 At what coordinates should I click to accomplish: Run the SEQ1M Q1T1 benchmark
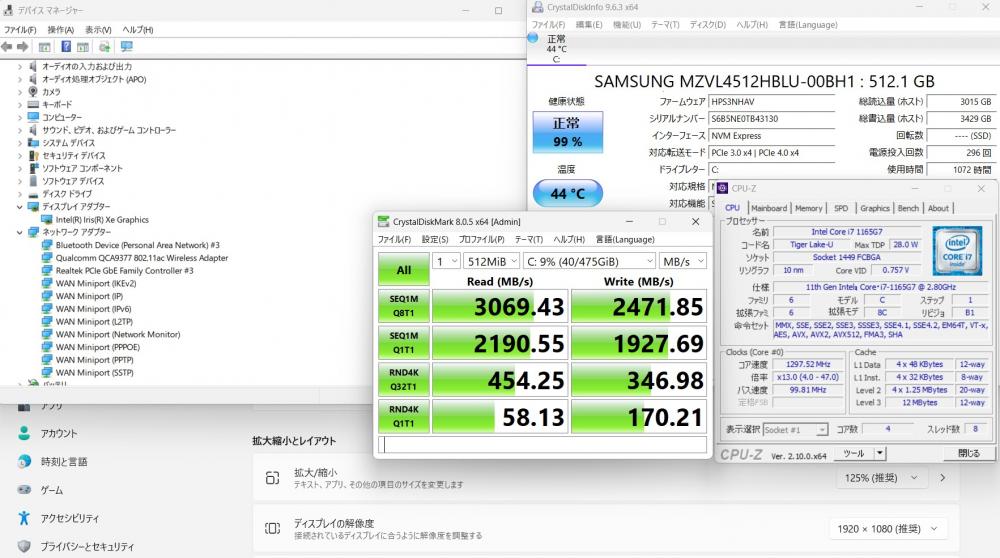[x=404, y=343]
